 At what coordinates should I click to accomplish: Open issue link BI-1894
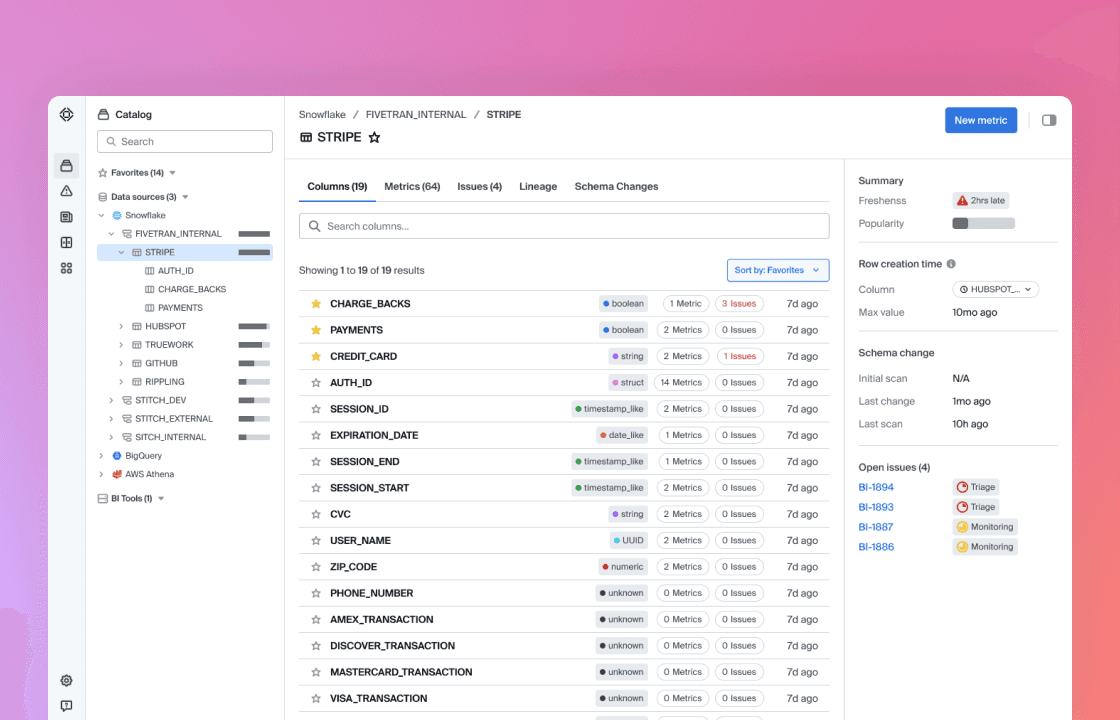coord(876,487)
